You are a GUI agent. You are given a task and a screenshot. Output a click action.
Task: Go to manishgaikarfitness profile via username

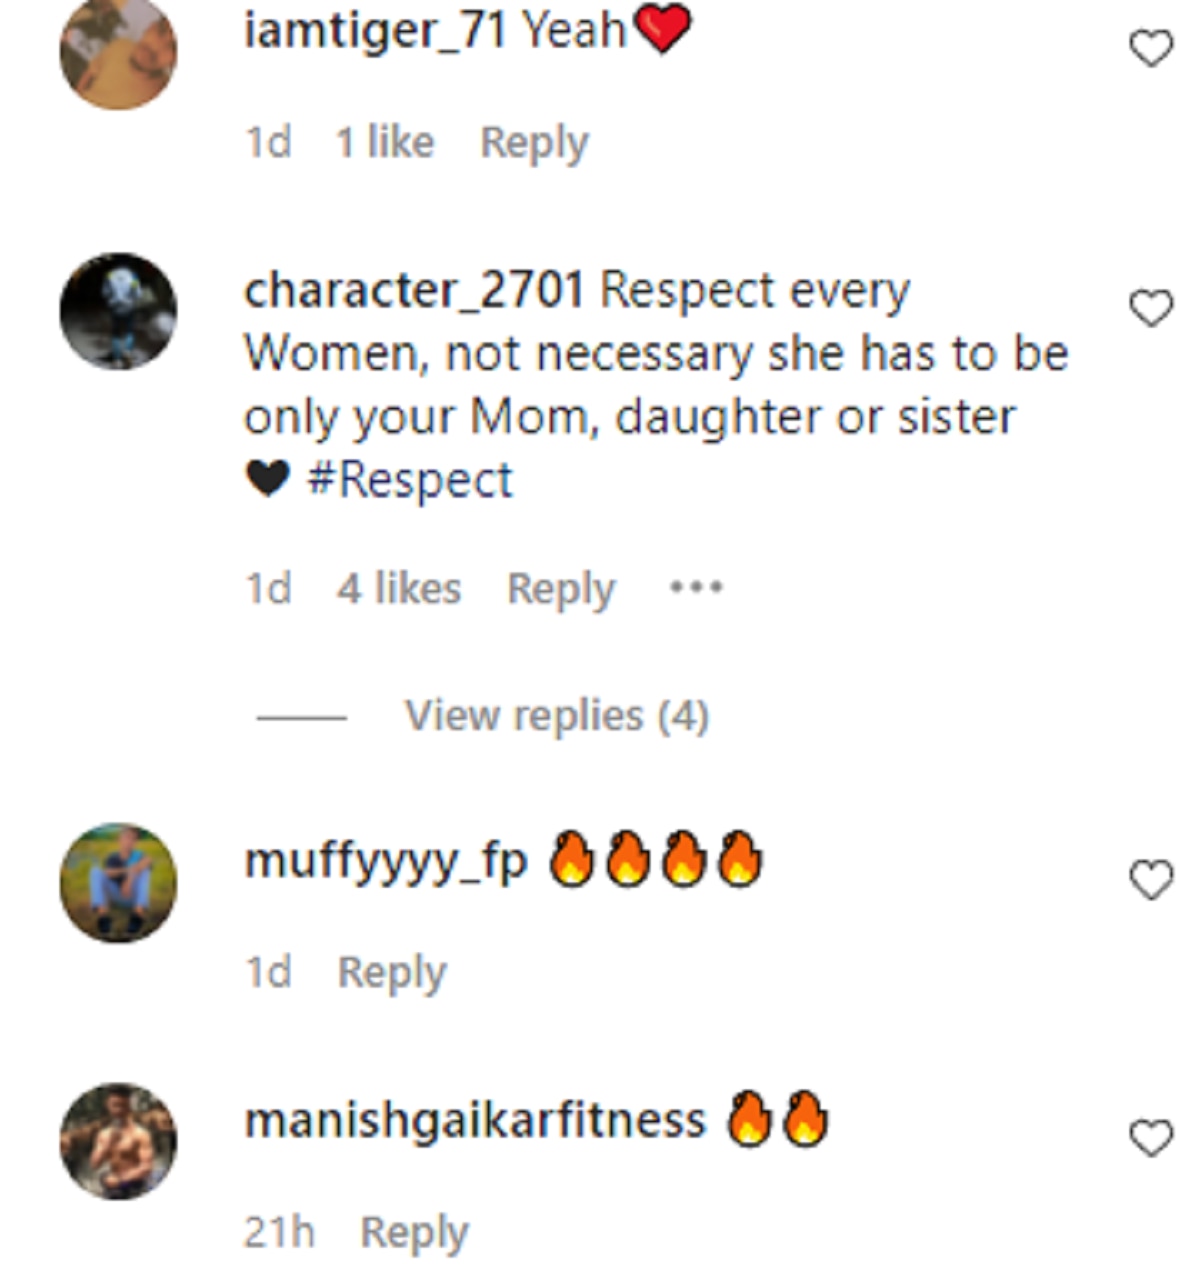tap(475, 1121)
